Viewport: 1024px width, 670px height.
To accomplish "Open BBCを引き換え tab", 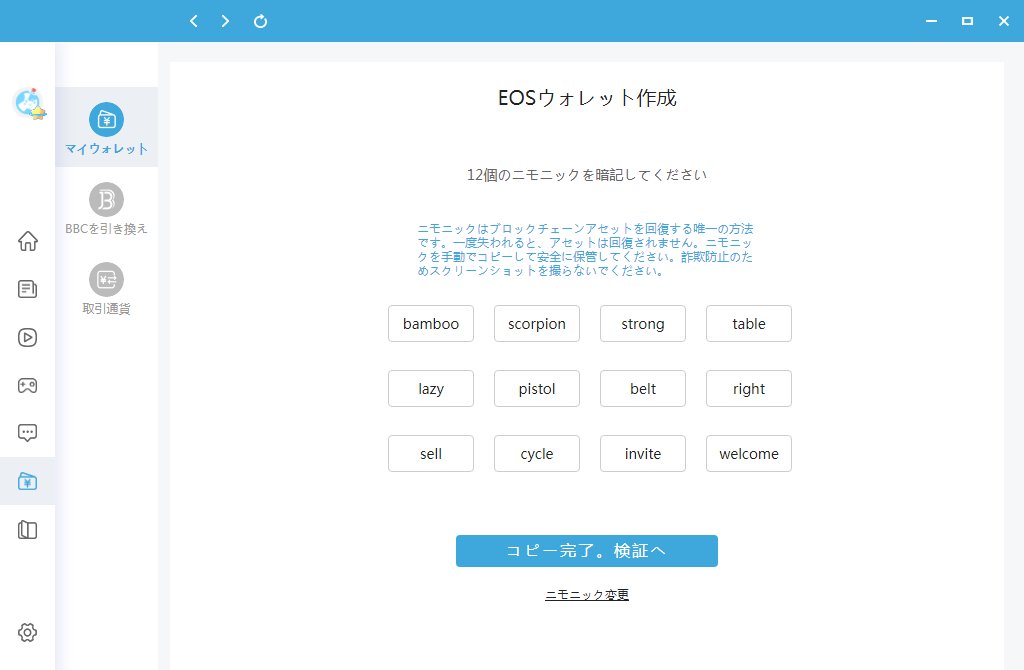I will (x=106, y=208).
